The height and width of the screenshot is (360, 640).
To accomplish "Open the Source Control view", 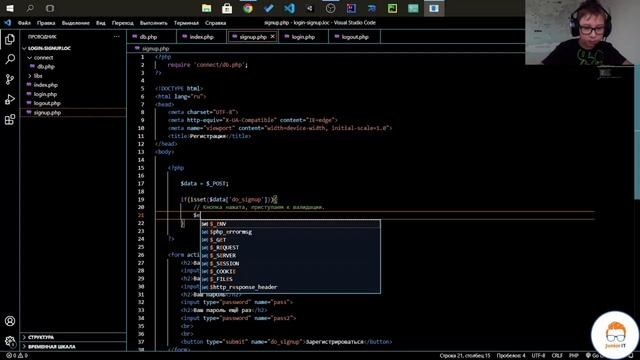I will pyautogui.click(x=10, y=79).
